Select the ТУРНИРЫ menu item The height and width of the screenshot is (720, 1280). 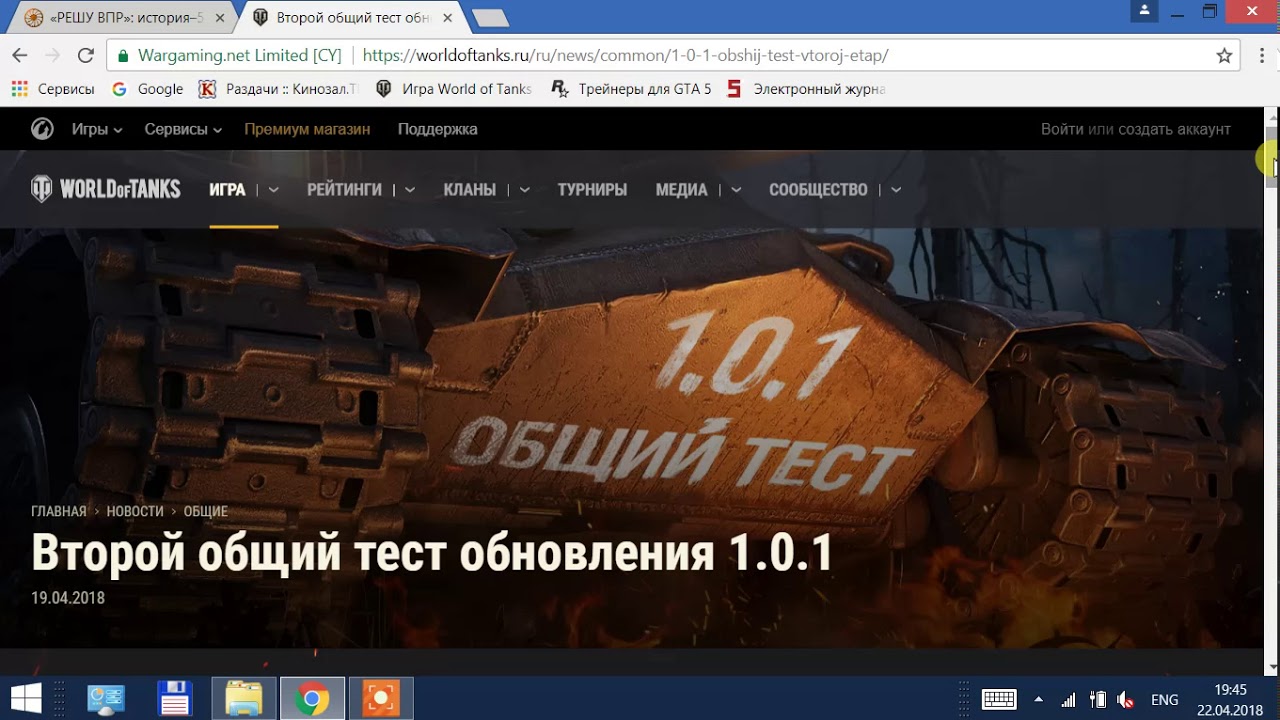[592, 190]
